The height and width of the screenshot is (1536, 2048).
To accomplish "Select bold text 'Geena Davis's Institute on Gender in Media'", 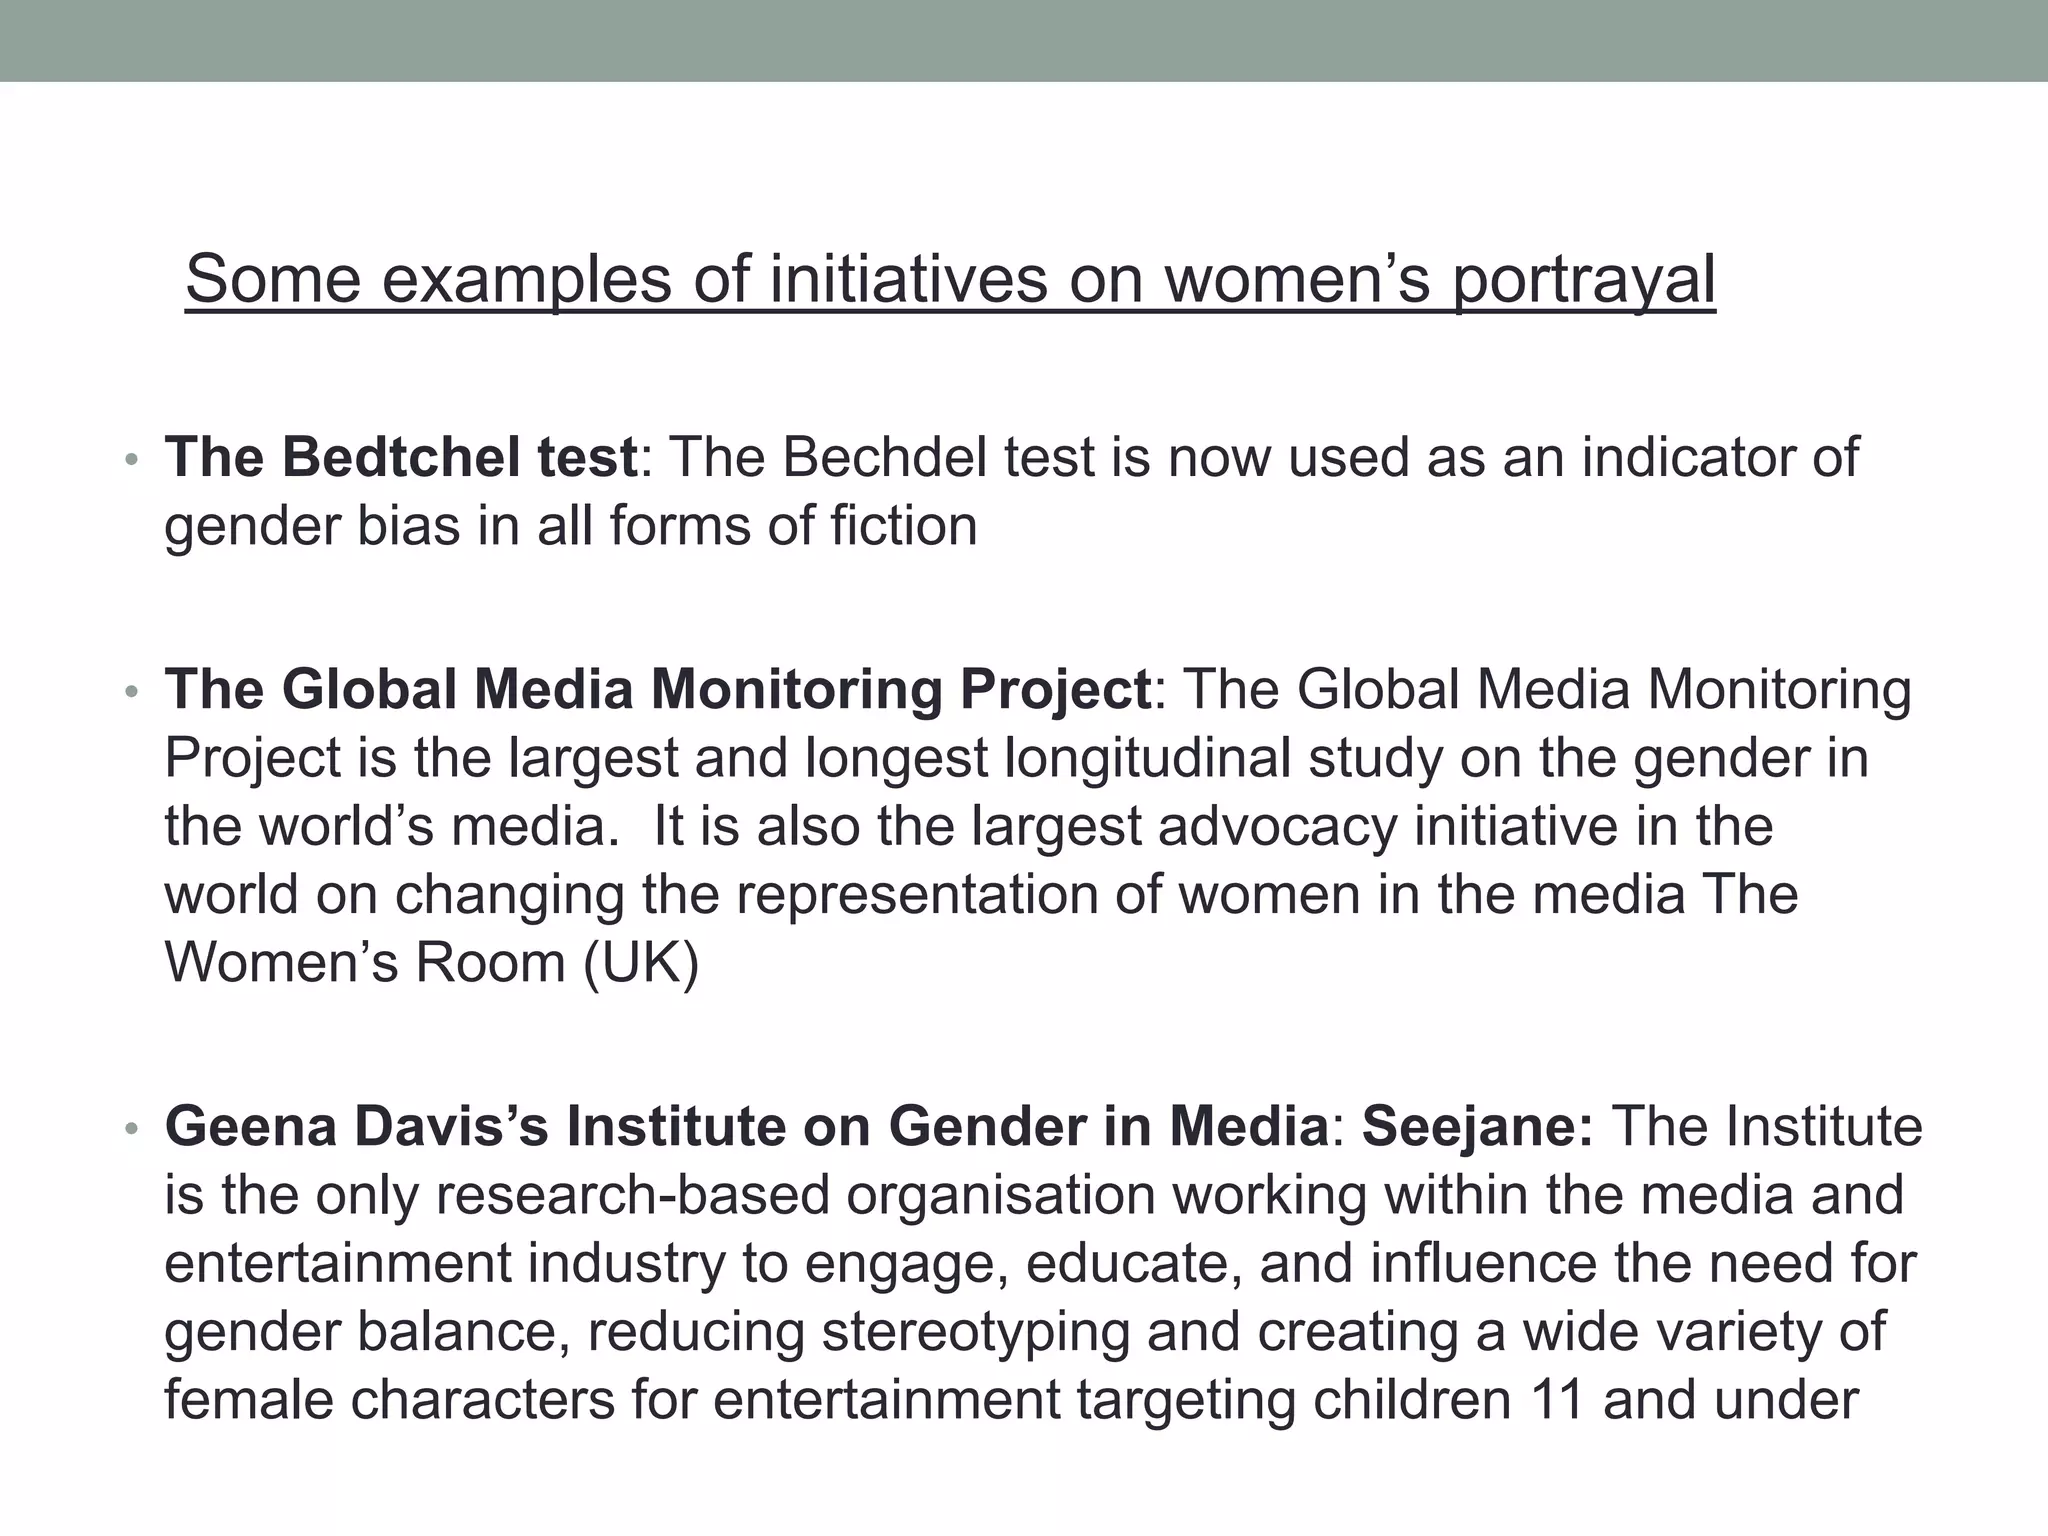I will [747, 1126].
